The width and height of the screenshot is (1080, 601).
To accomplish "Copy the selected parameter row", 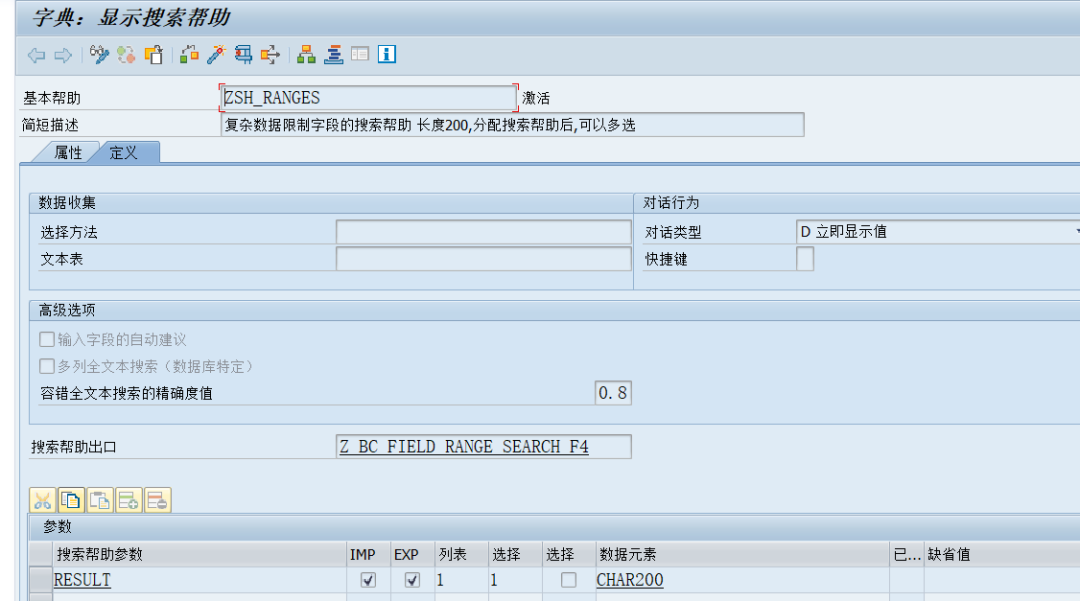I will (70, 500).
